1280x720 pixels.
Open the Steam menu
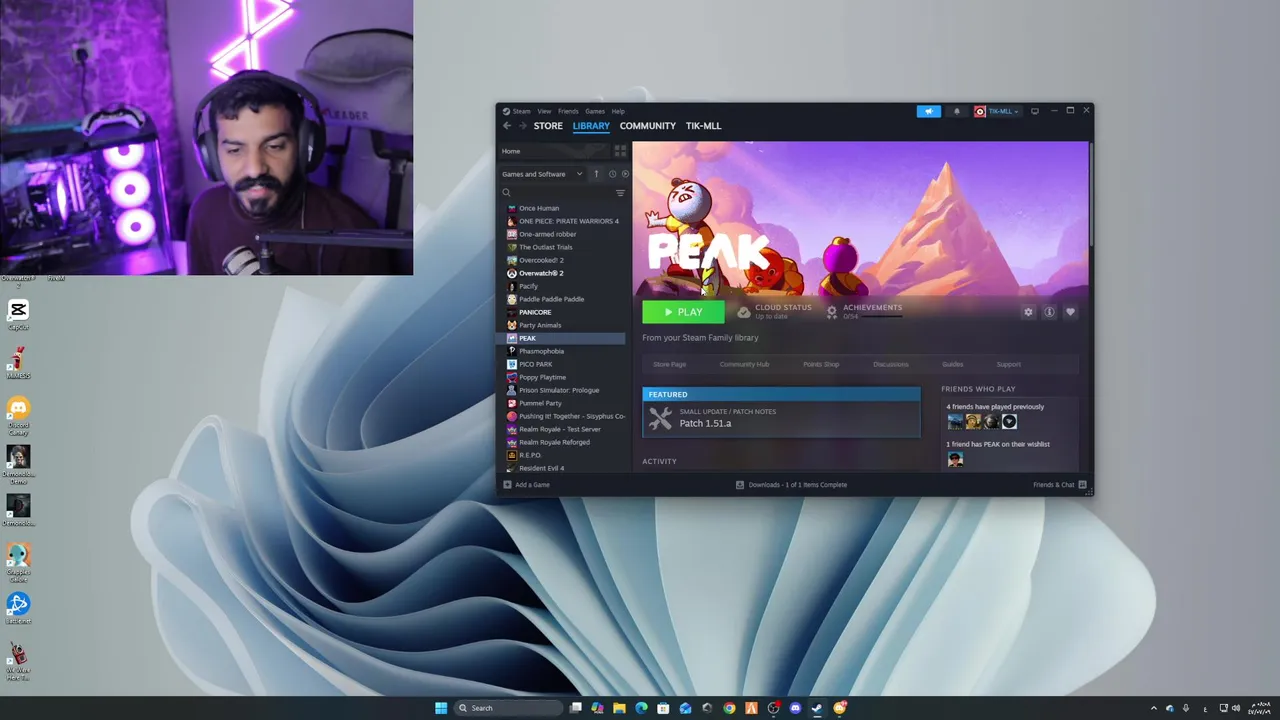(x=521, y=111)
